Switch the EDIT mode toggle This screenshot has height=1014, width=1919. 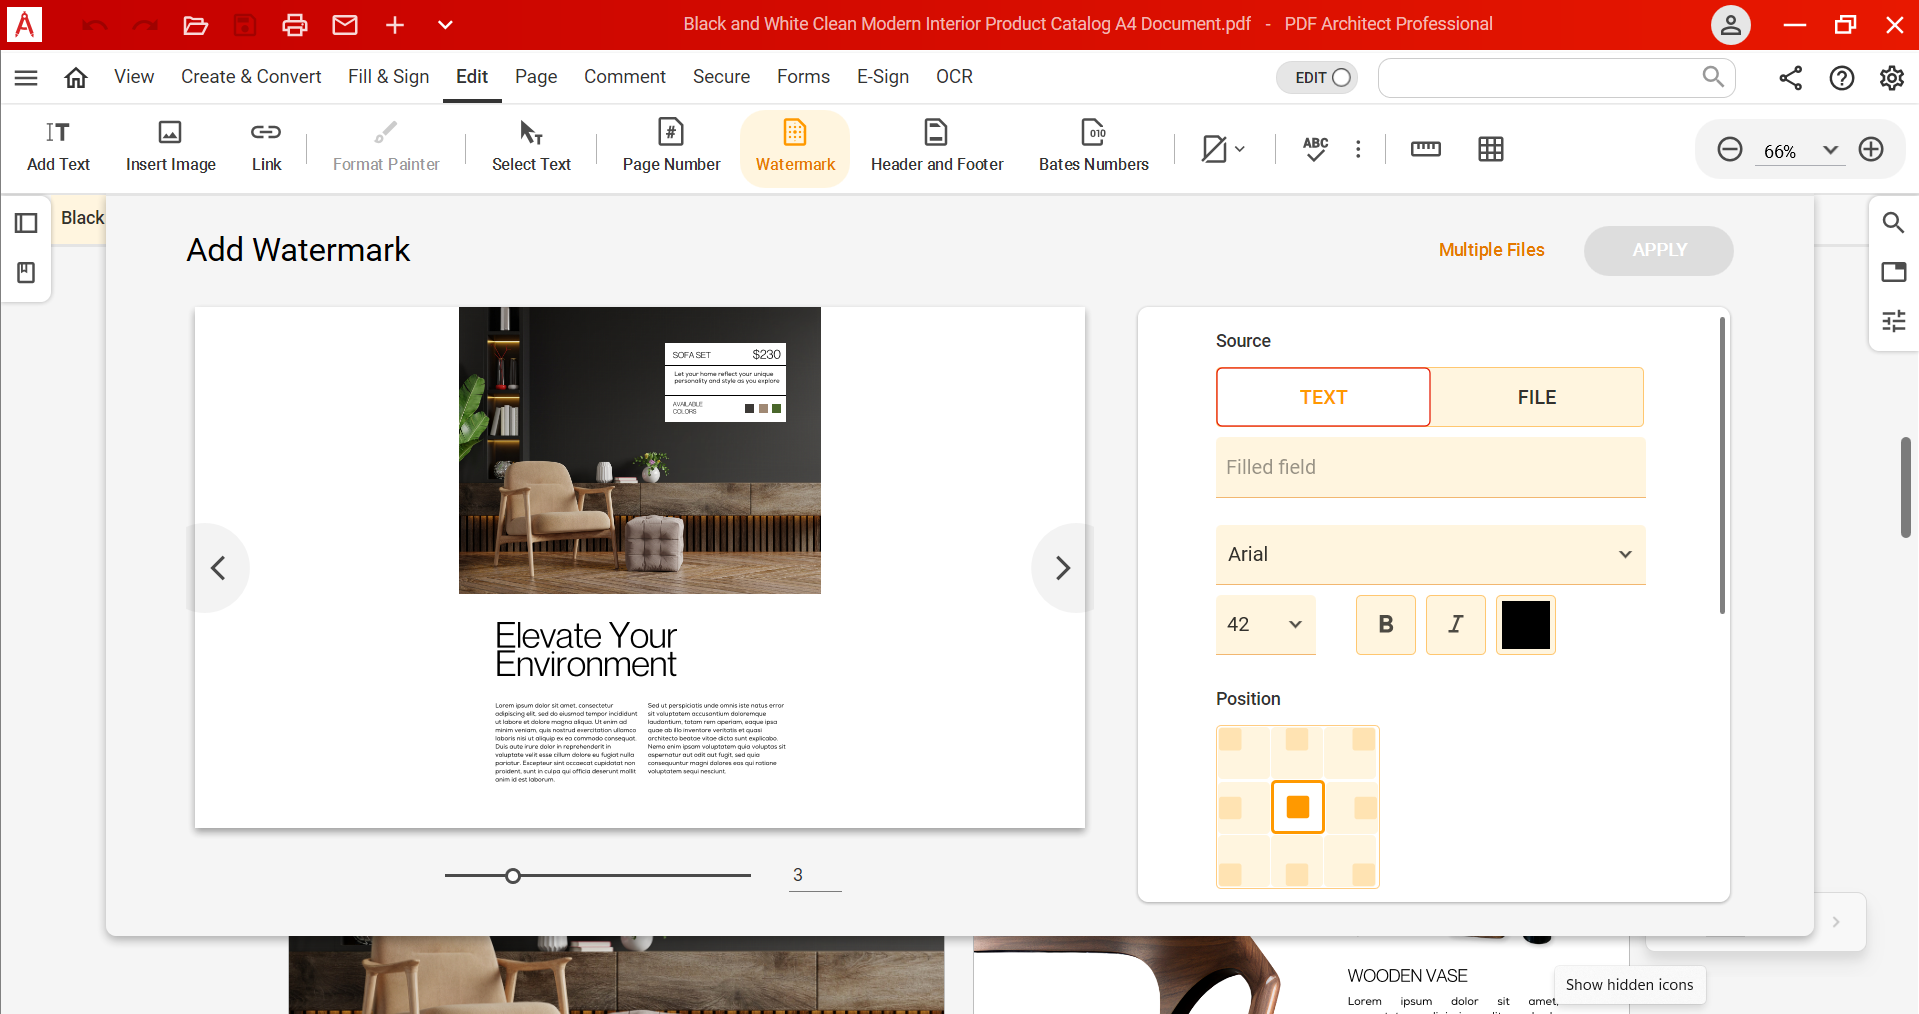pyautogui.click(x=1316, y=77)
